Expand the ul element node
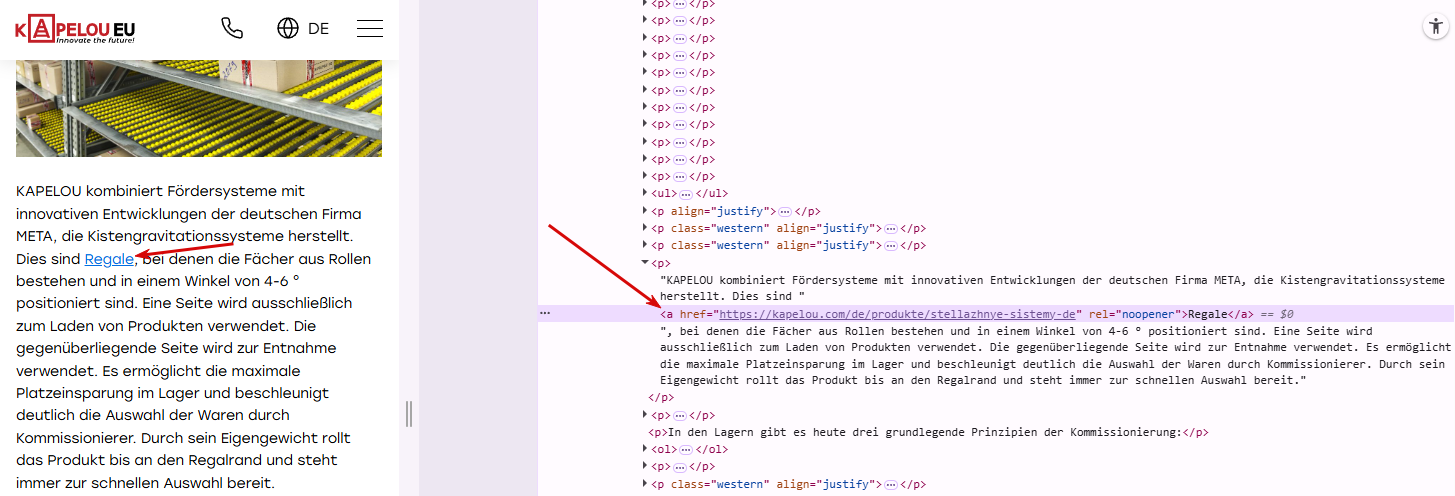Image resolution: width=1455 pixels, height=496 pixels. tap(645, 193)
